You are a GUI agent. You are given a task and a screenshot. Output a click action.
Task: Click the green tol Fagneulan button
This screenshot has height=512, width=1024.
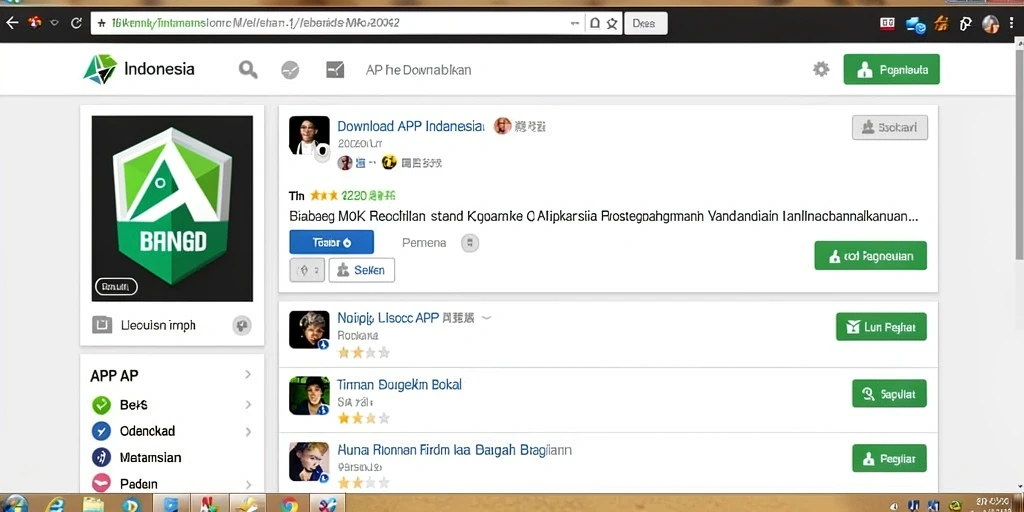coord(871,256)
